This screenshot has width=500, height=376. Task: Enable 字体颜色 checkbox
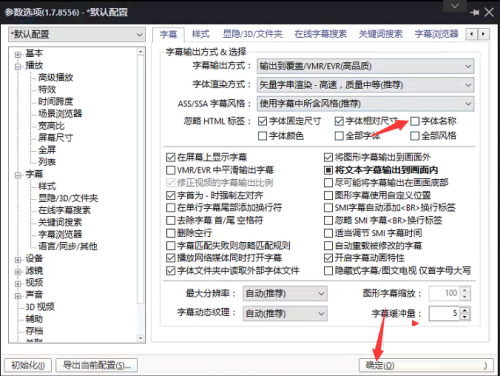[x=262, y=136]
